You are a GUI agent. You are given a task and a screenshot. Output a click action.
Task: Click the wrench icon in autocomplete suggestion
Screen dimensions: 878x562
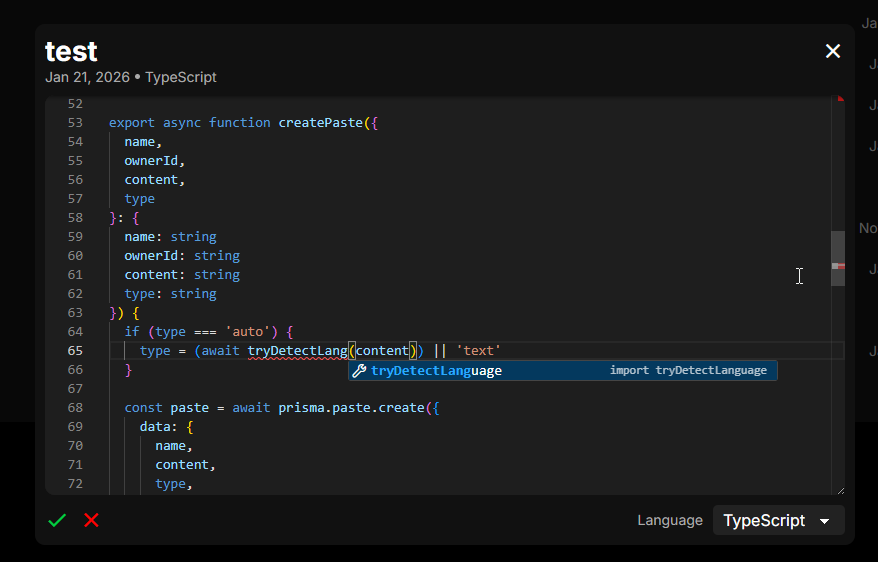coord(360,371)
